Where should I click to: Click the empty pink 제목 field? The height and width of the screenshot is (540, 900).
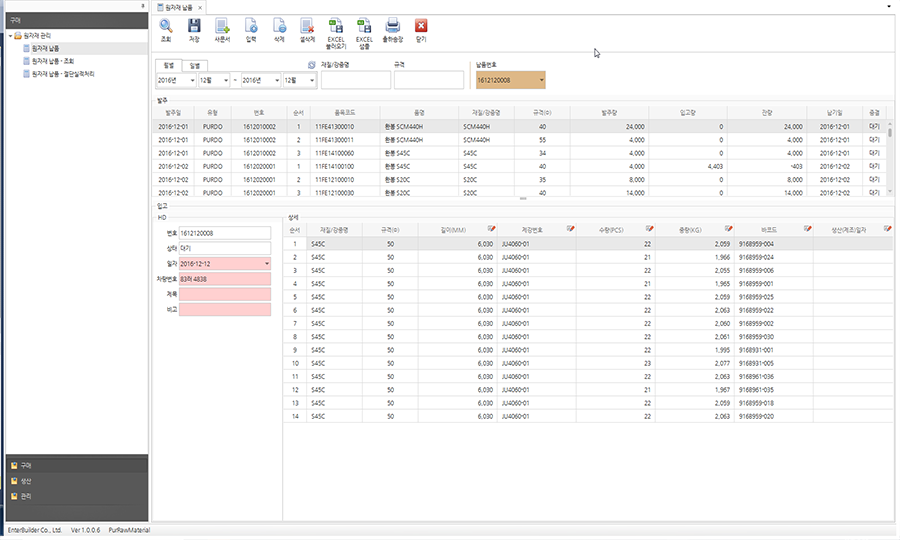pyautogui.click(x=224, y=294)
